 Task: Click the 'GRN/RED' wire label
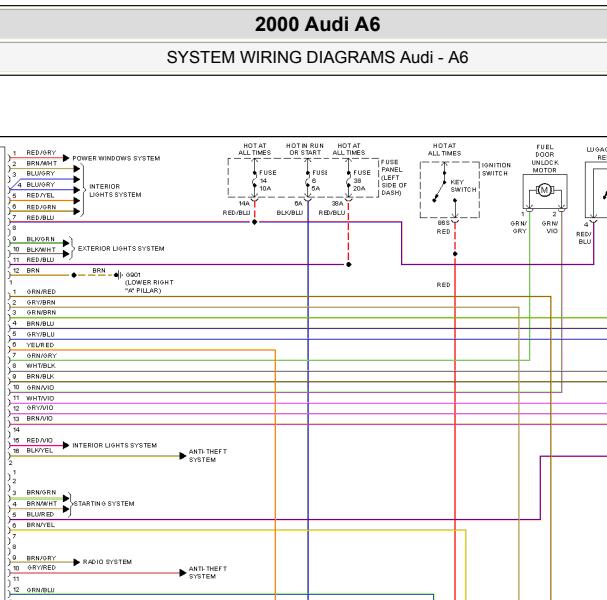(41, 292)
